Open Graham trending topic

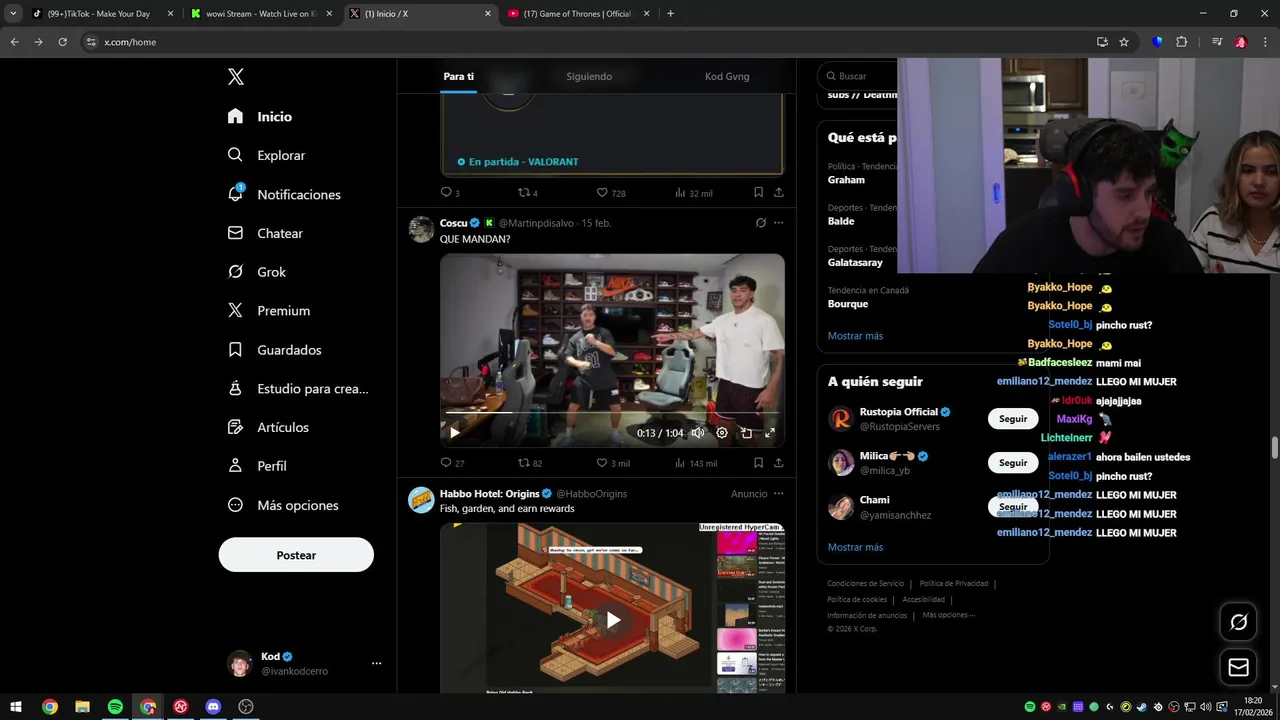tap(846, 180)
